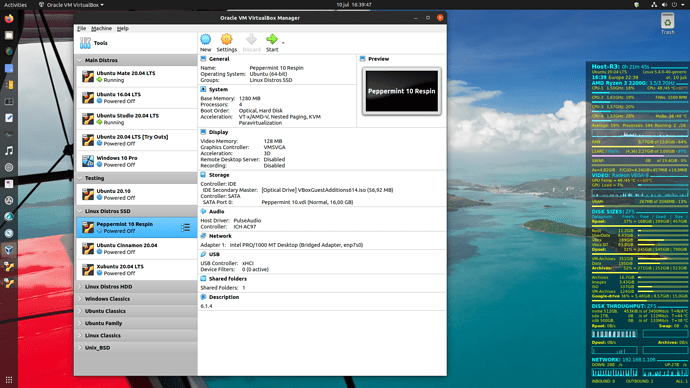Select Windows 10 Pro VM icon
690x388 pixels.
pos(88,161)
